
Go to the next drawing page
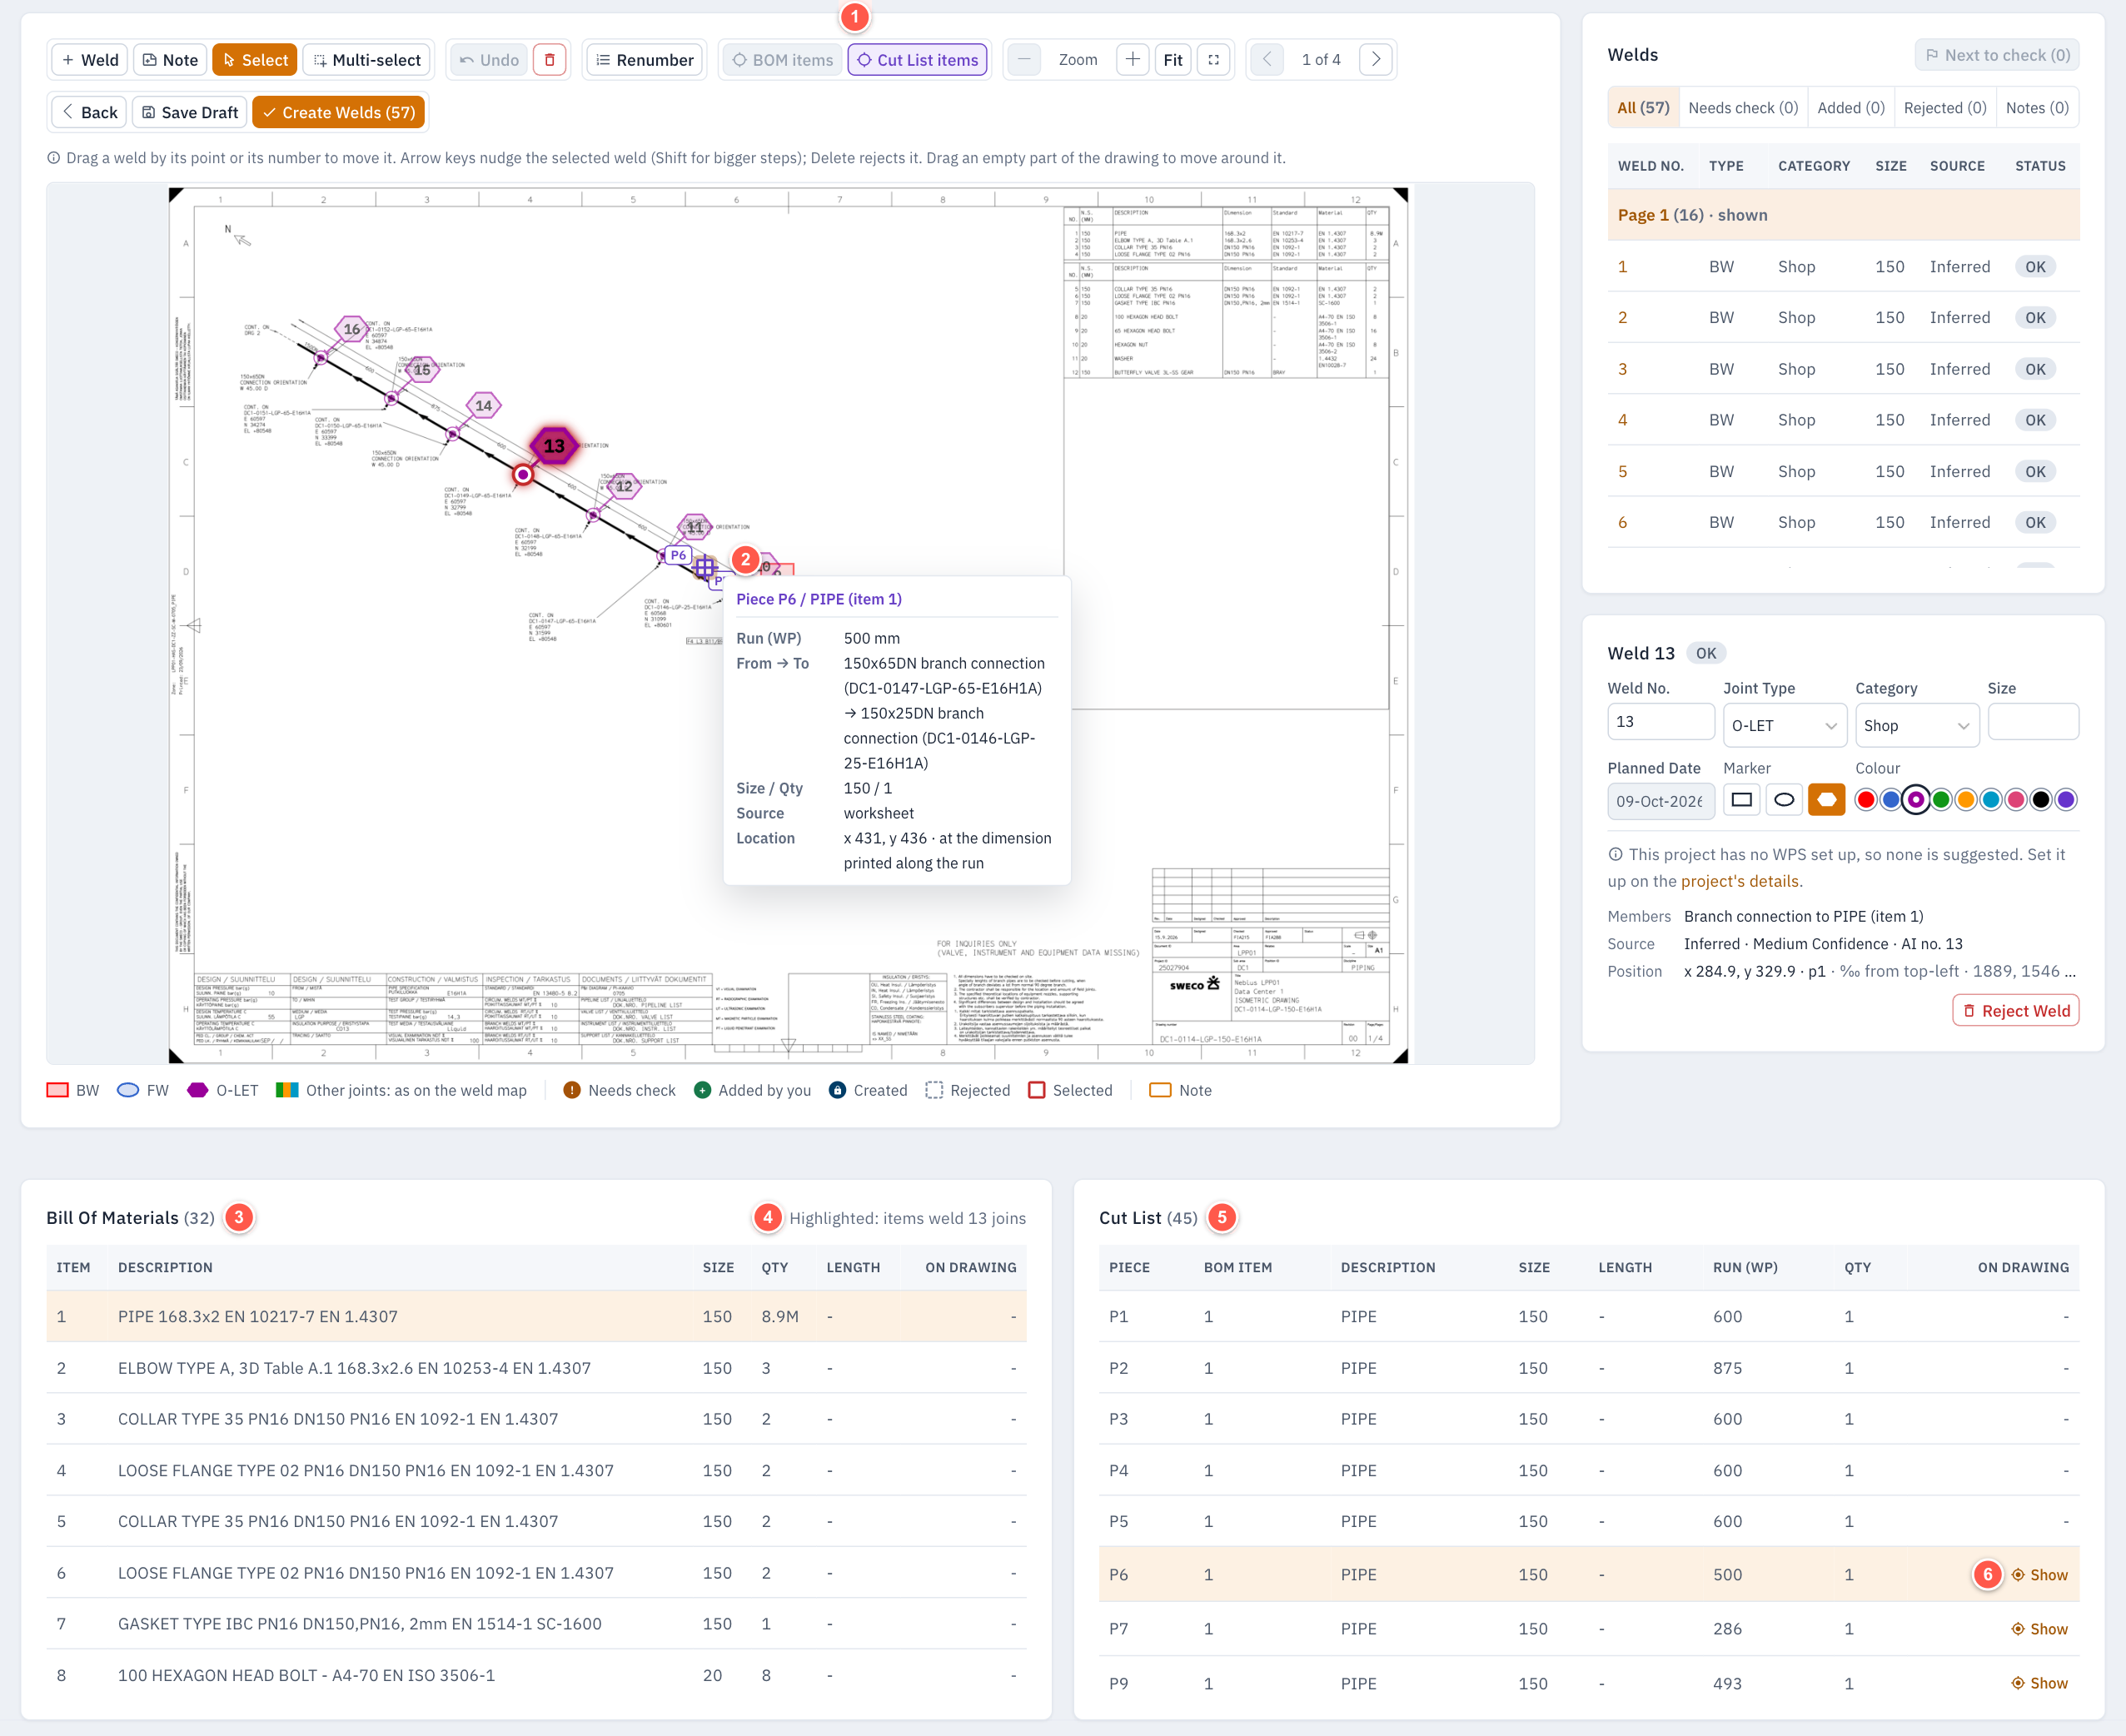[x=1376, y=60]
